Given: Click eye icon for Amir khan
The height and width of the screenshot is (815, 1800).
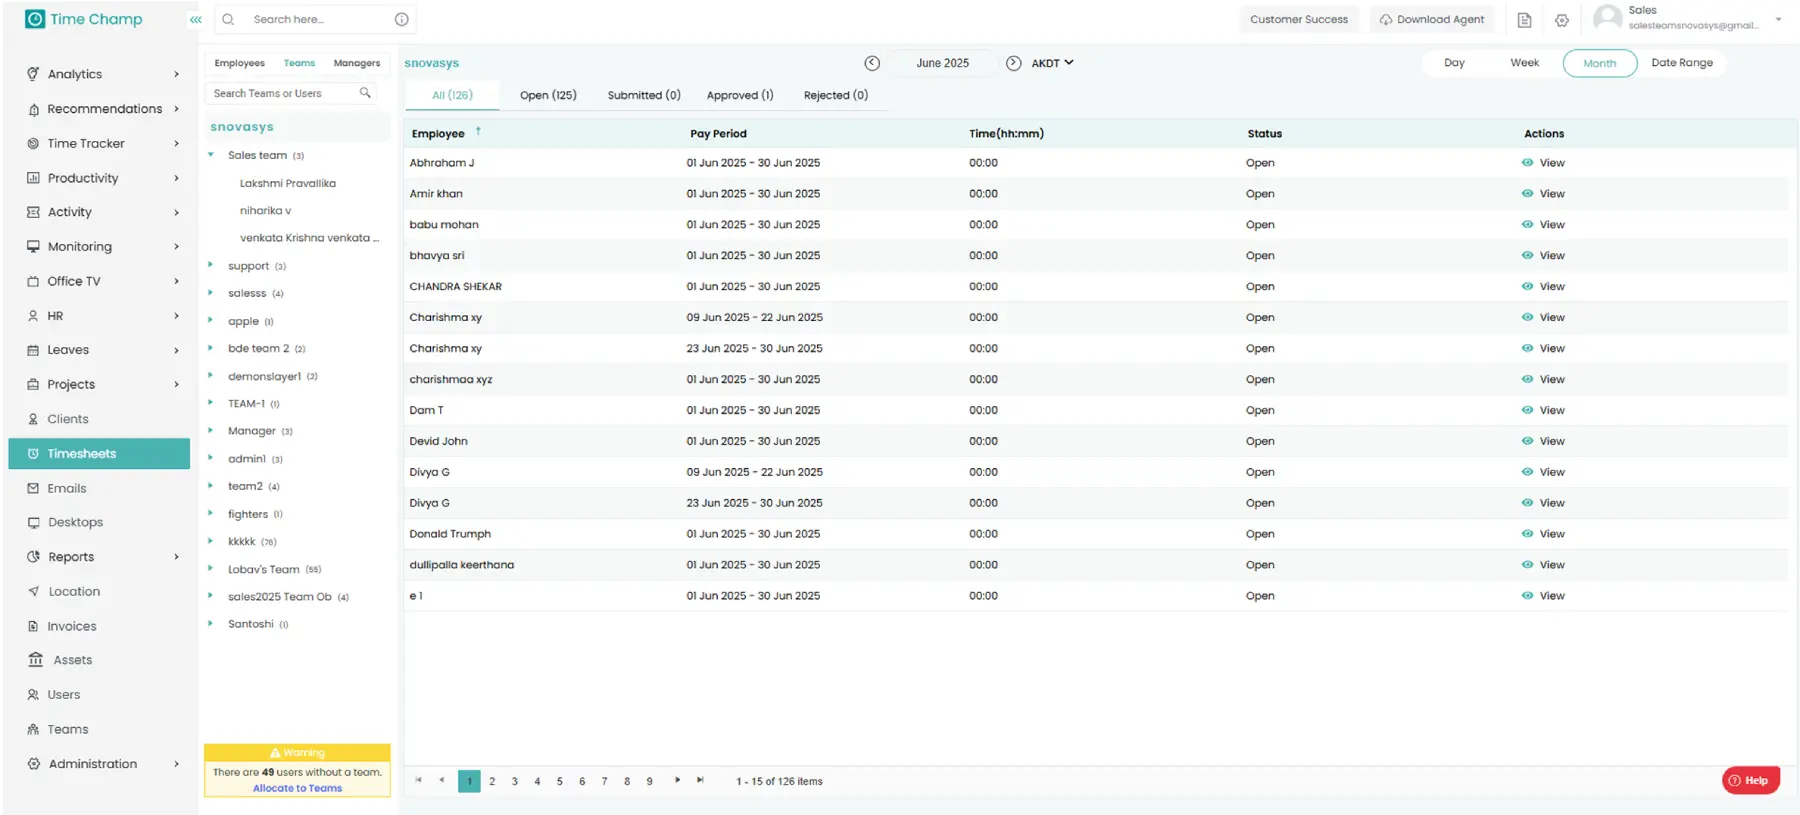Looking at the screenshot, I should click(x=1527, y=194).
